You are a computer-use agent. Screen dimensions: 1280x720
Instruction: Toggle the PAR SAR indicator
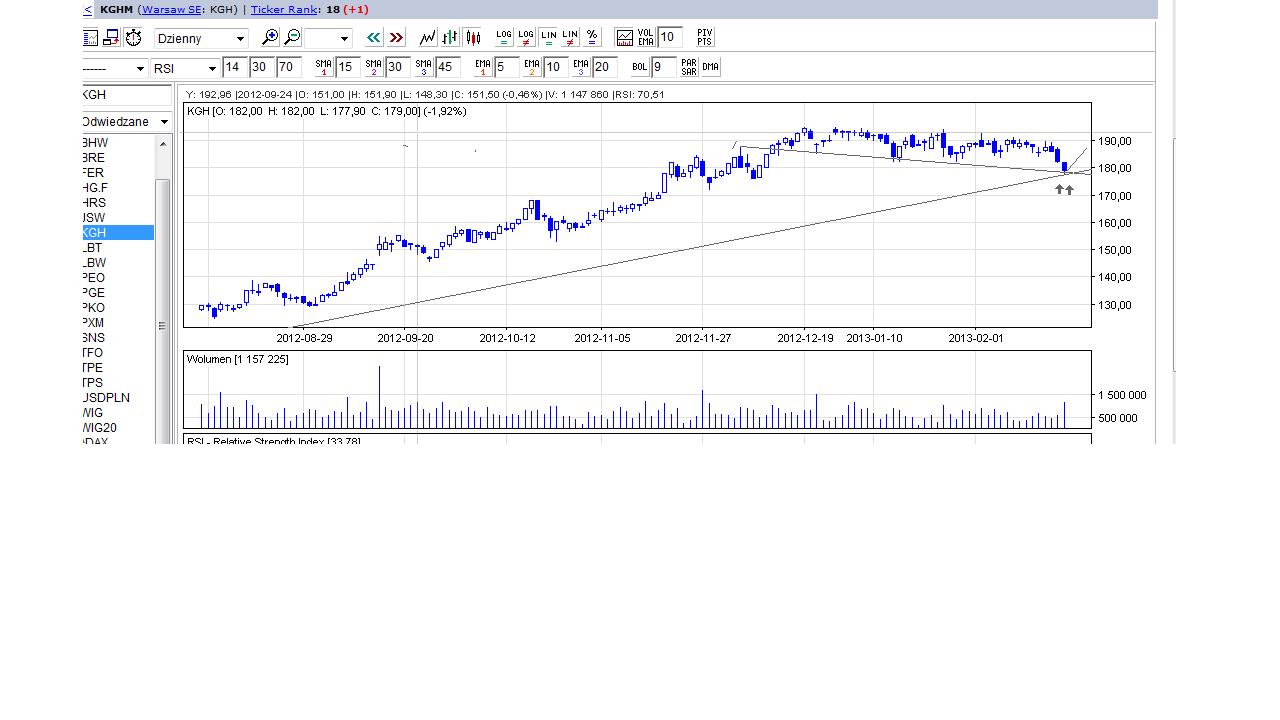(x=689, y=68)
